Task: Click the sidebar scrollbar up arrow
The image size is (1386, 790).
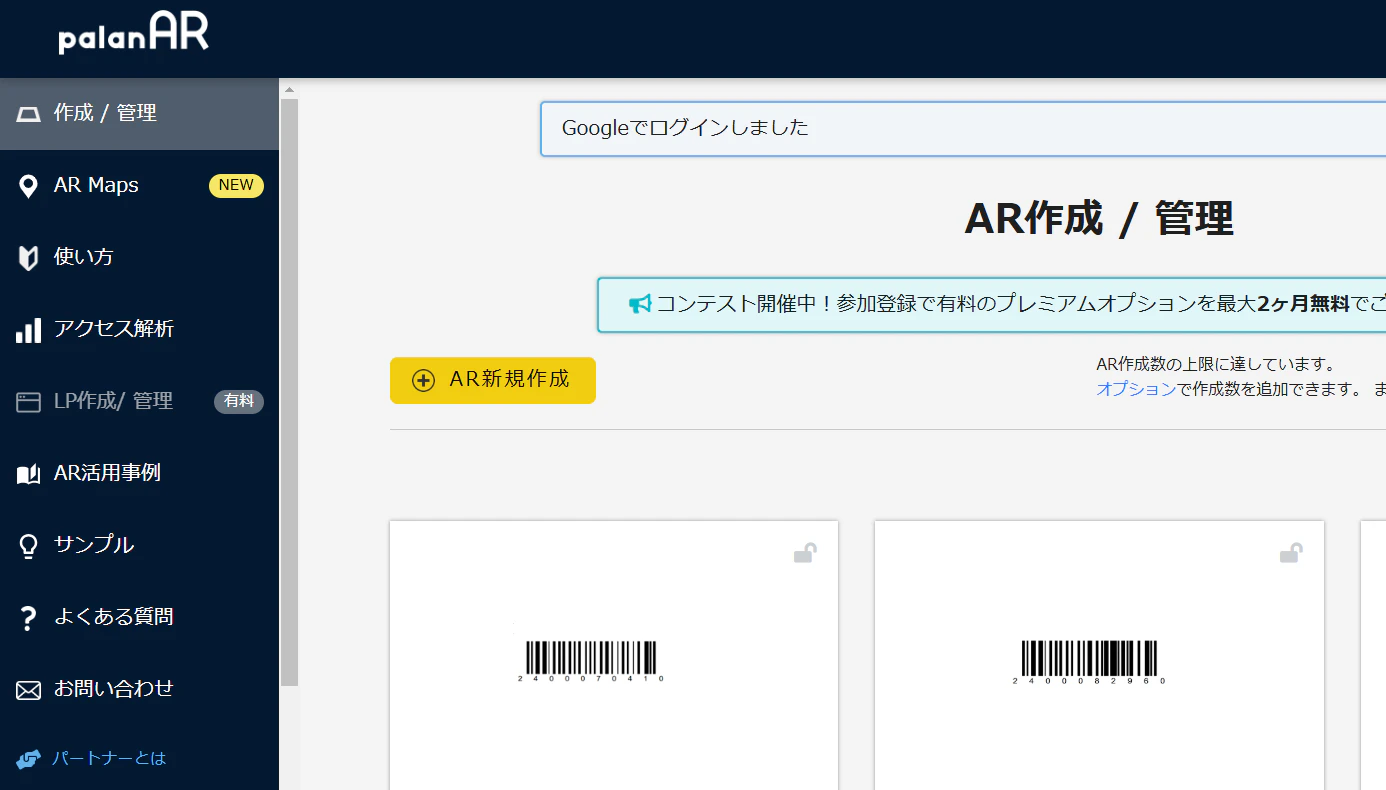Action: click(x=289, y=88)
